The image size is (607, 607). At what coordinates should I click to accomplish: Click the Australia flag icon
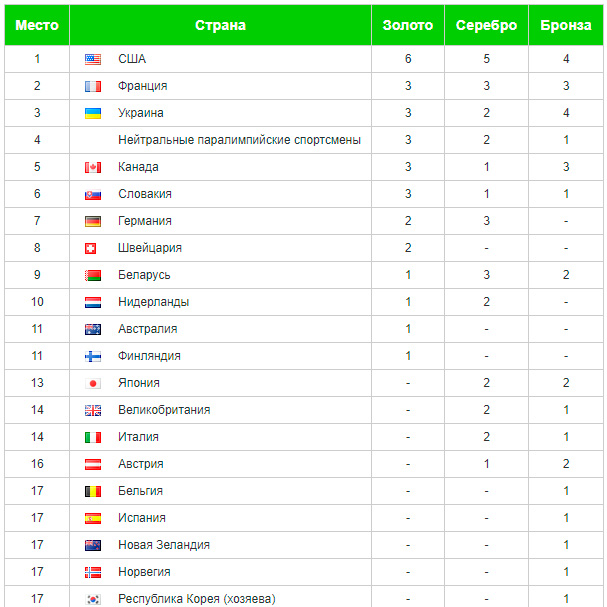93,329
